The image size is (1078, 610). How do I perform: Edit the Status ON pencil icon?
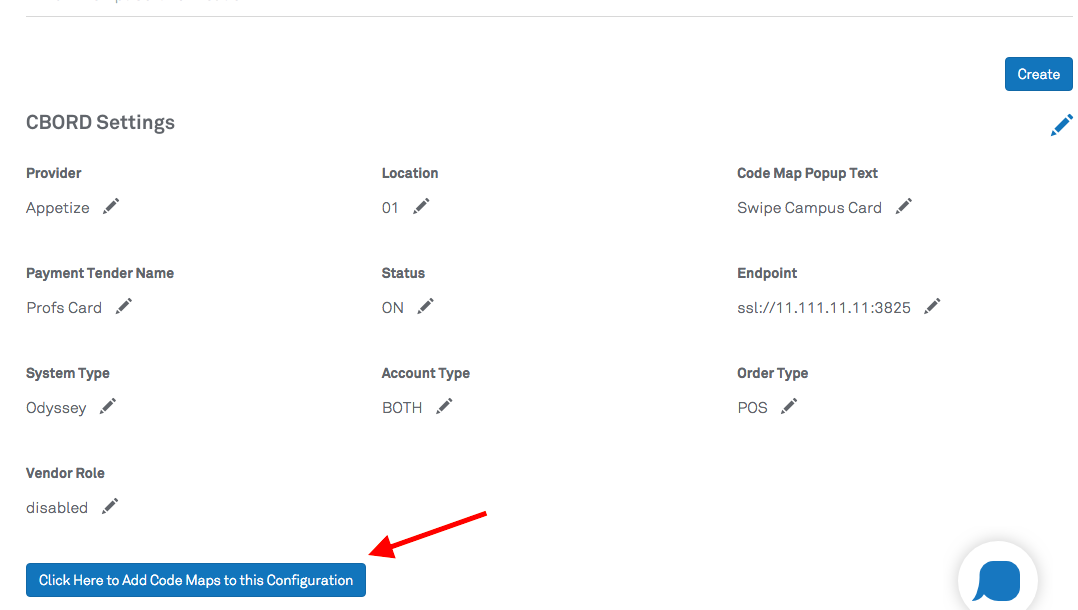[426, 306]
